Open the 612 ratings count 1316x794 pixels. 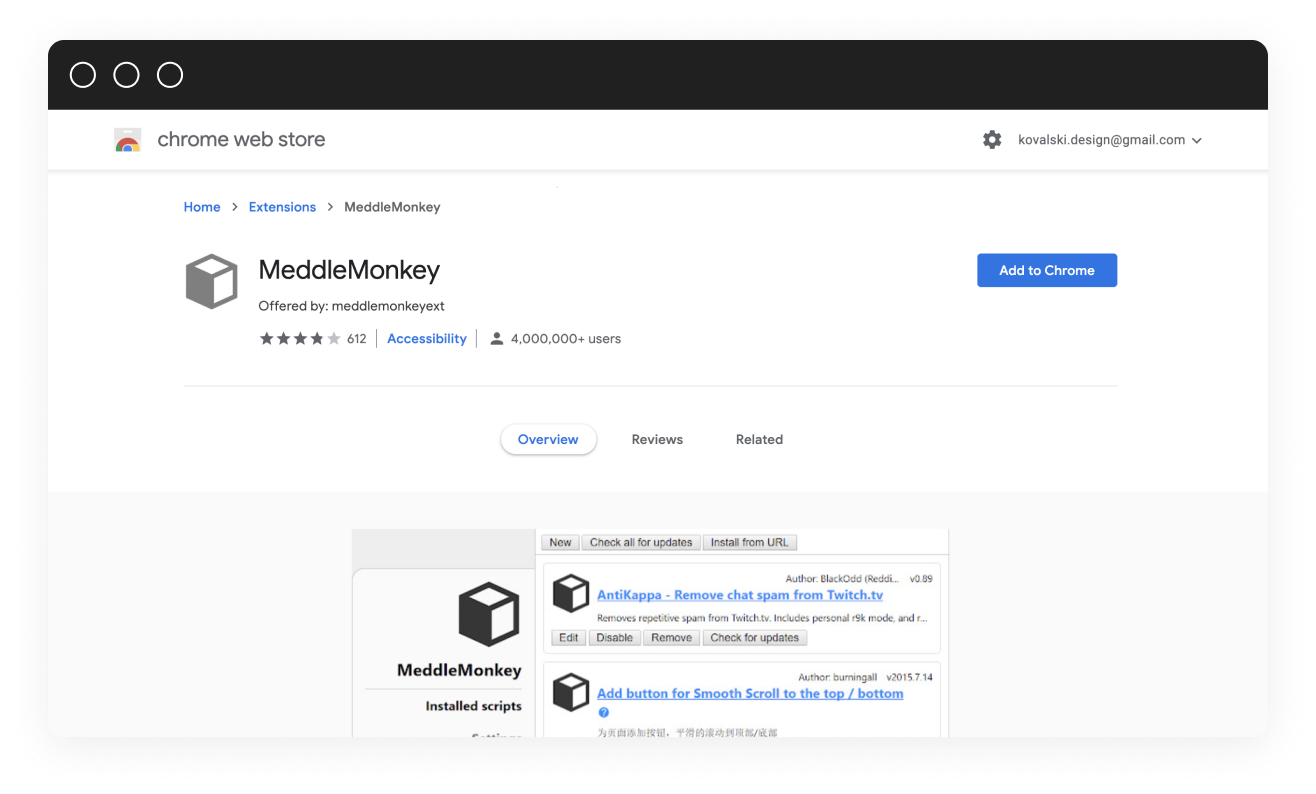pos(357,339)
